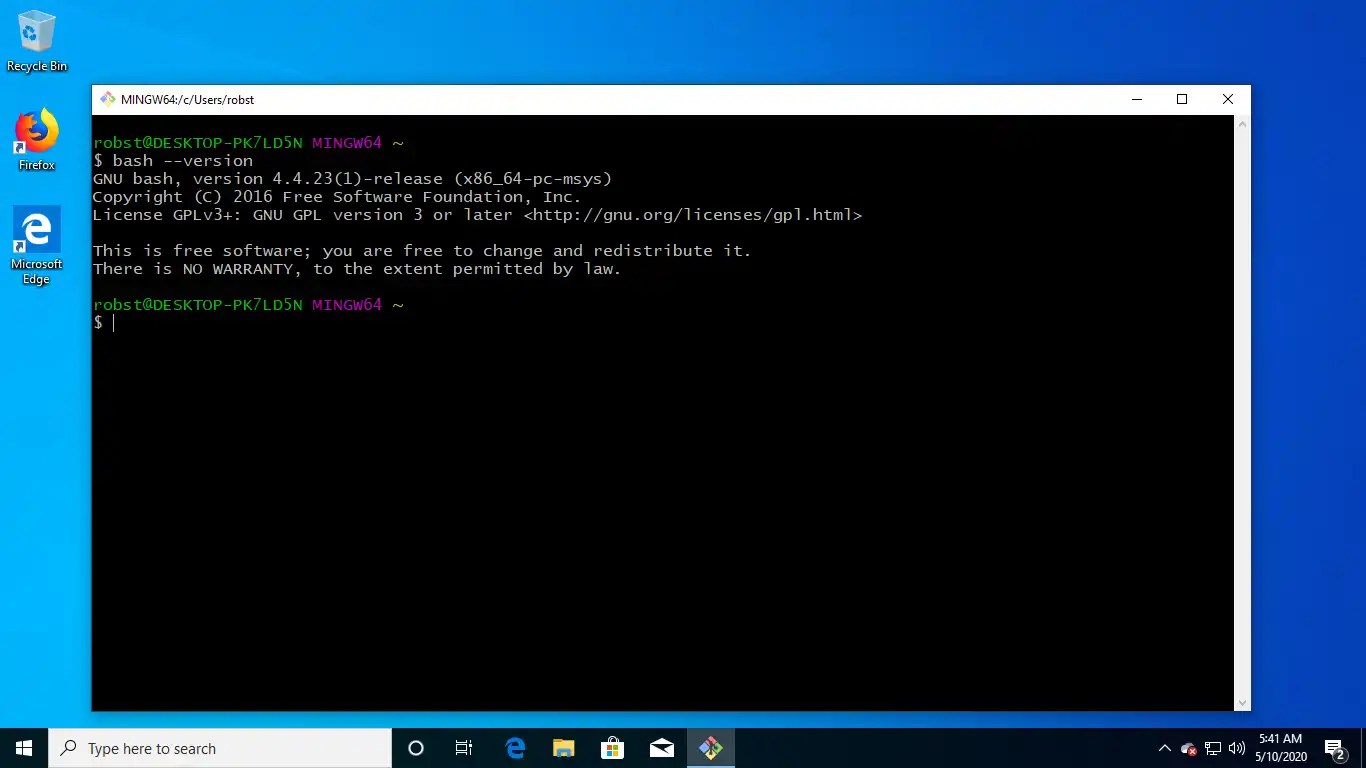Open the Action Center notifications
Image resolution: width=1366 pixels, height=768 pixels.
(x=1333, y=748)
